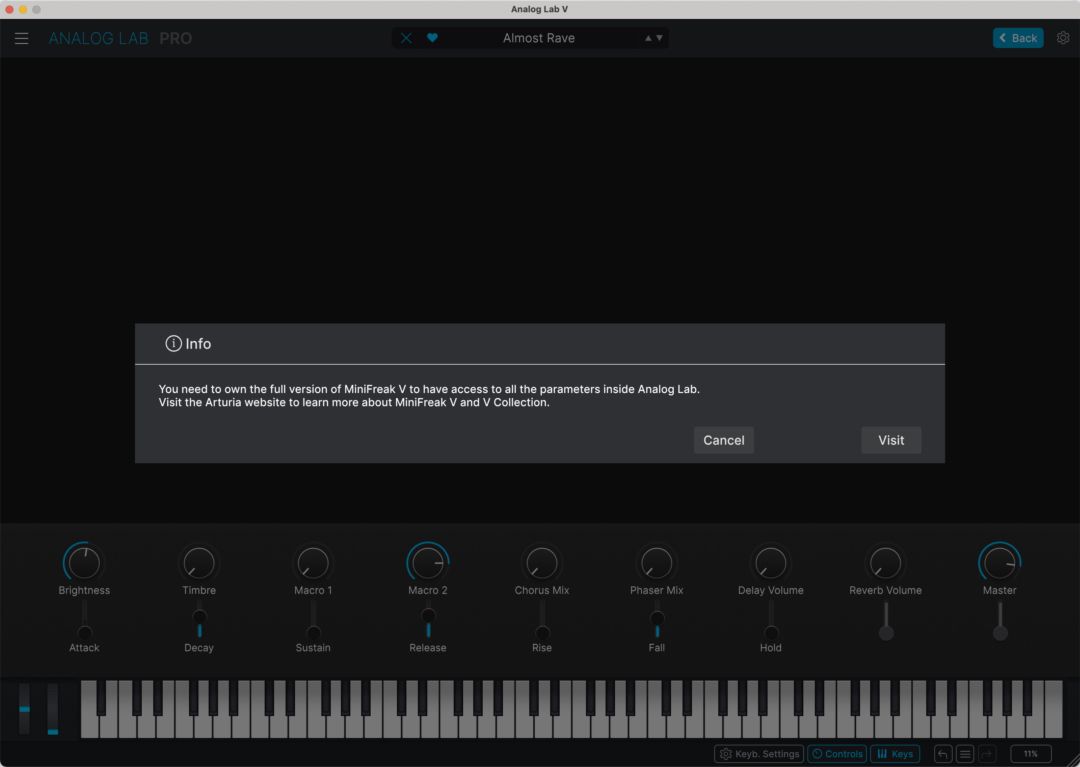Click the Brightness knob
Viewport: 1080px width, 767px height.
pyautogui.click(x=84, y=563)
